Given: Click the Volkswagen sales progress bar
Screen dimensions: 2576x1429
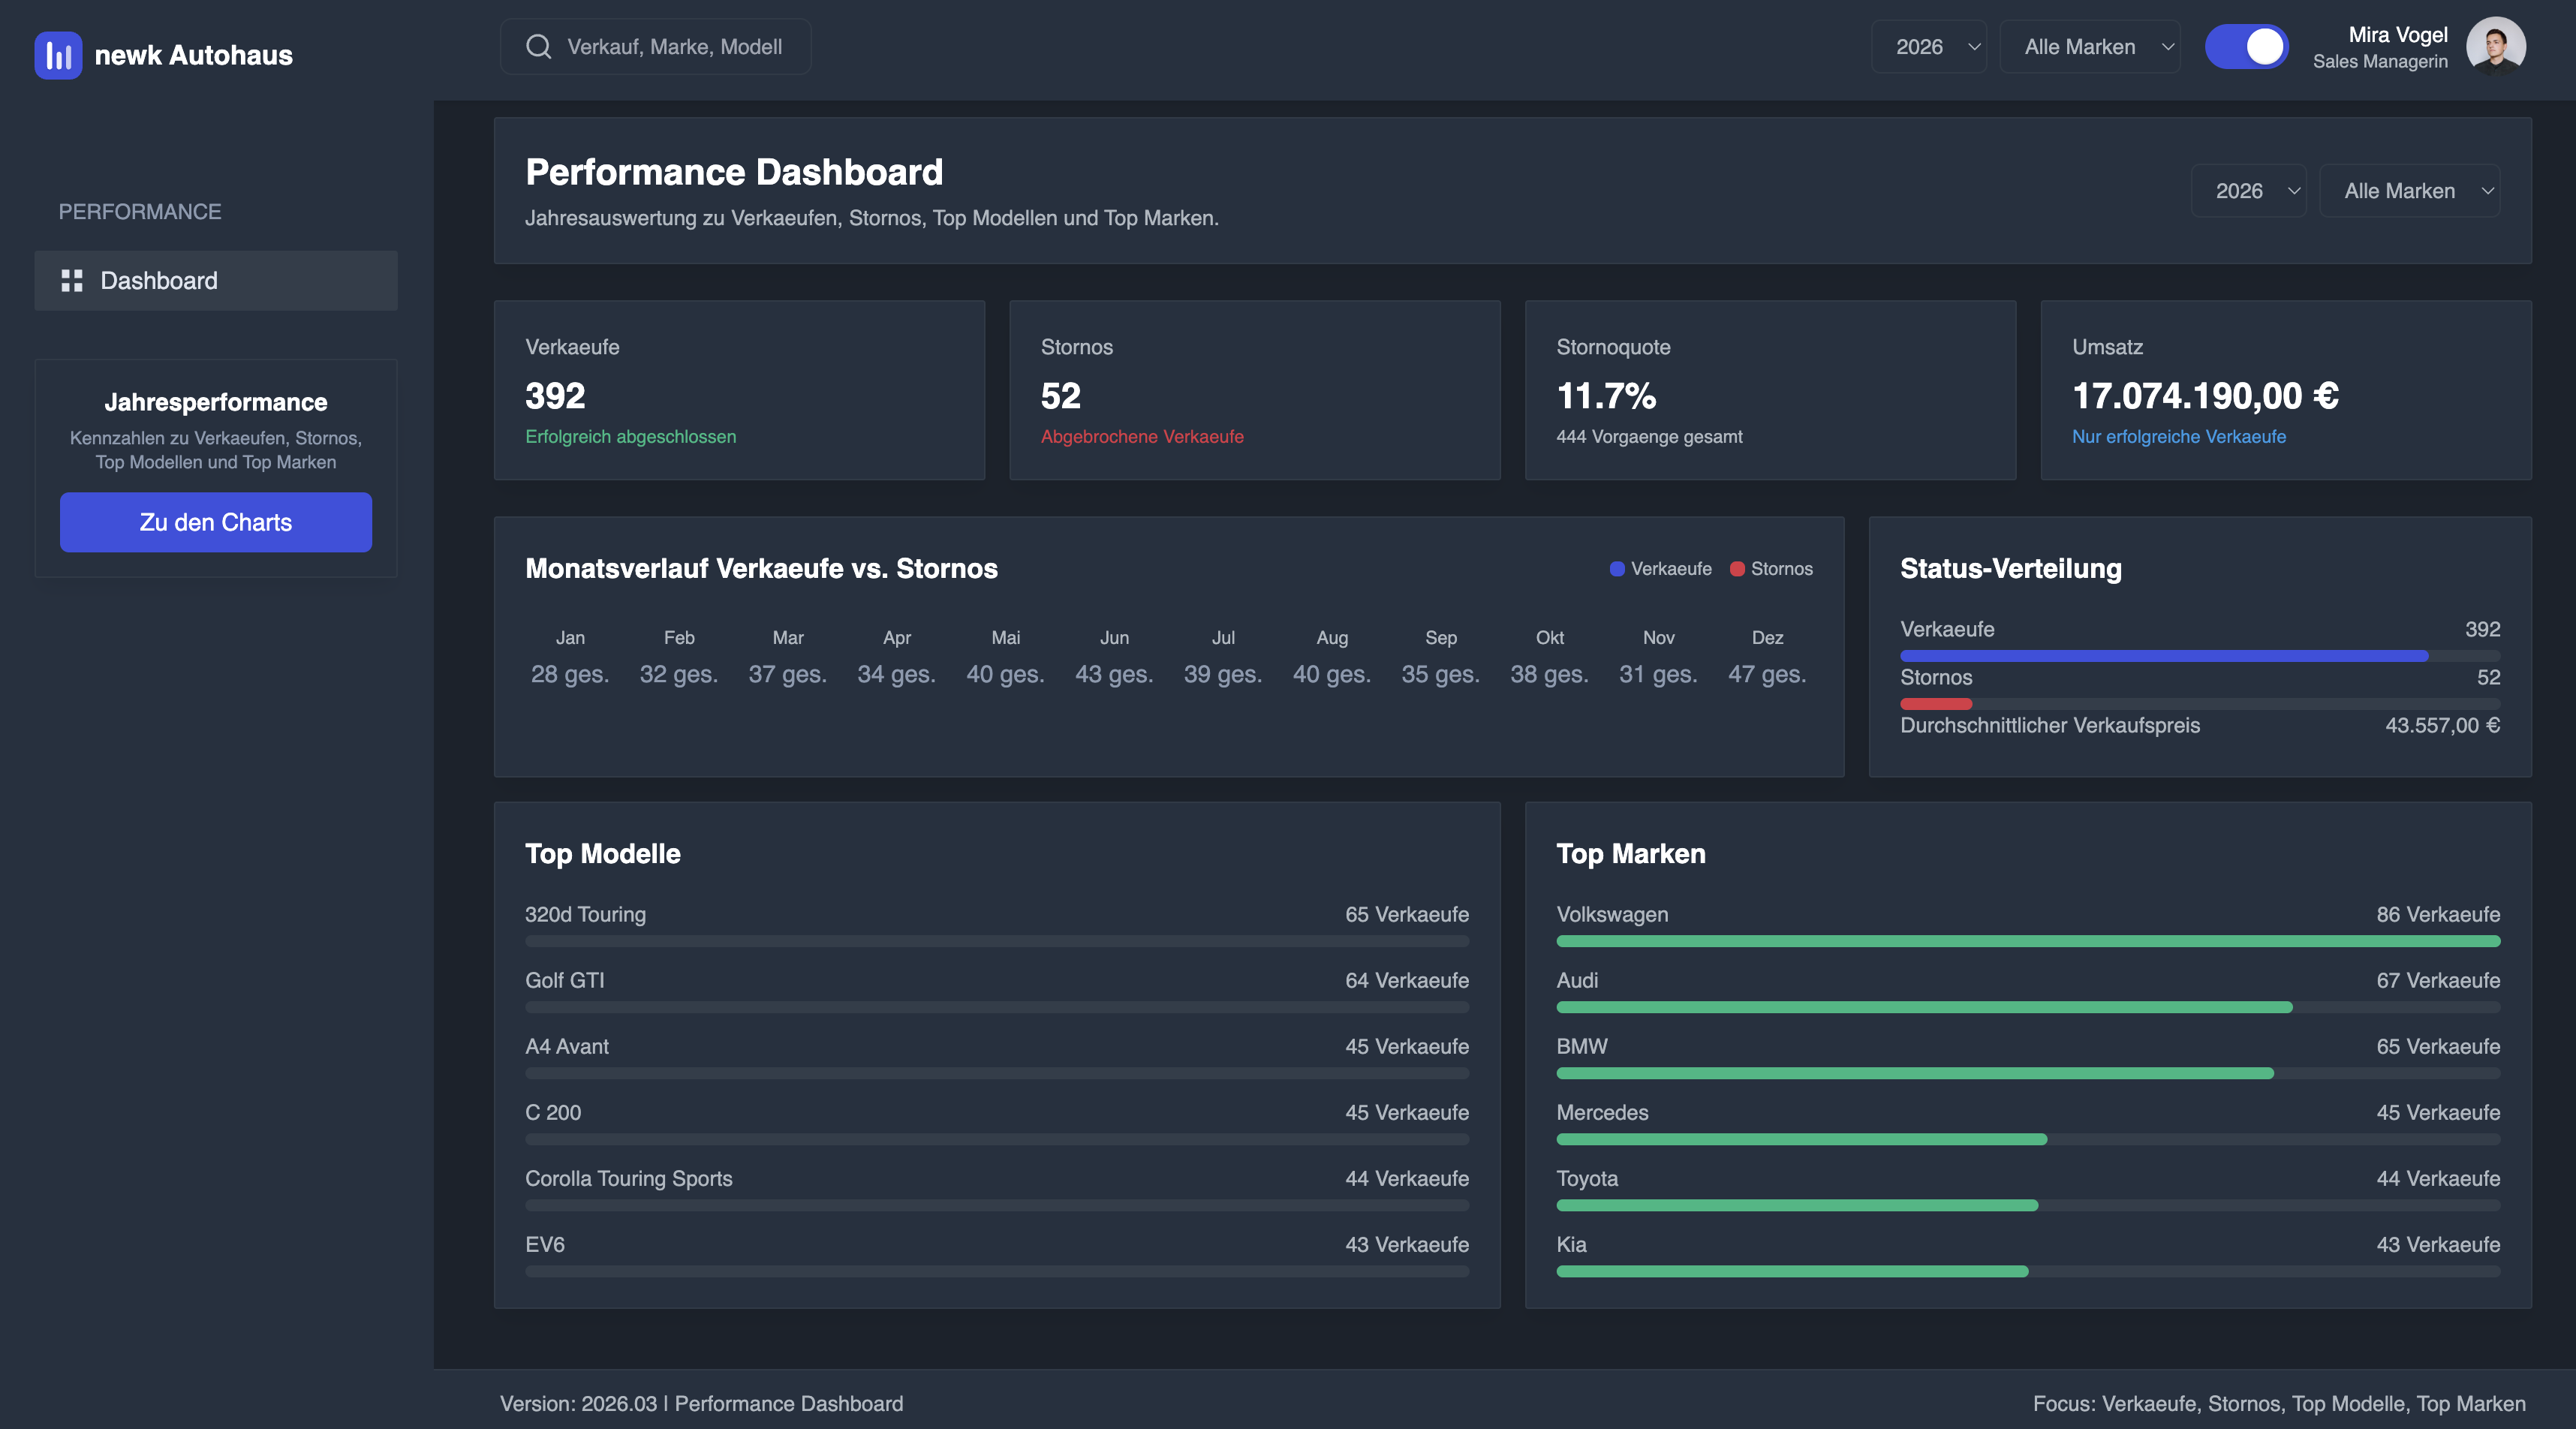Looking at the screenshot, I should (2028, 941).
